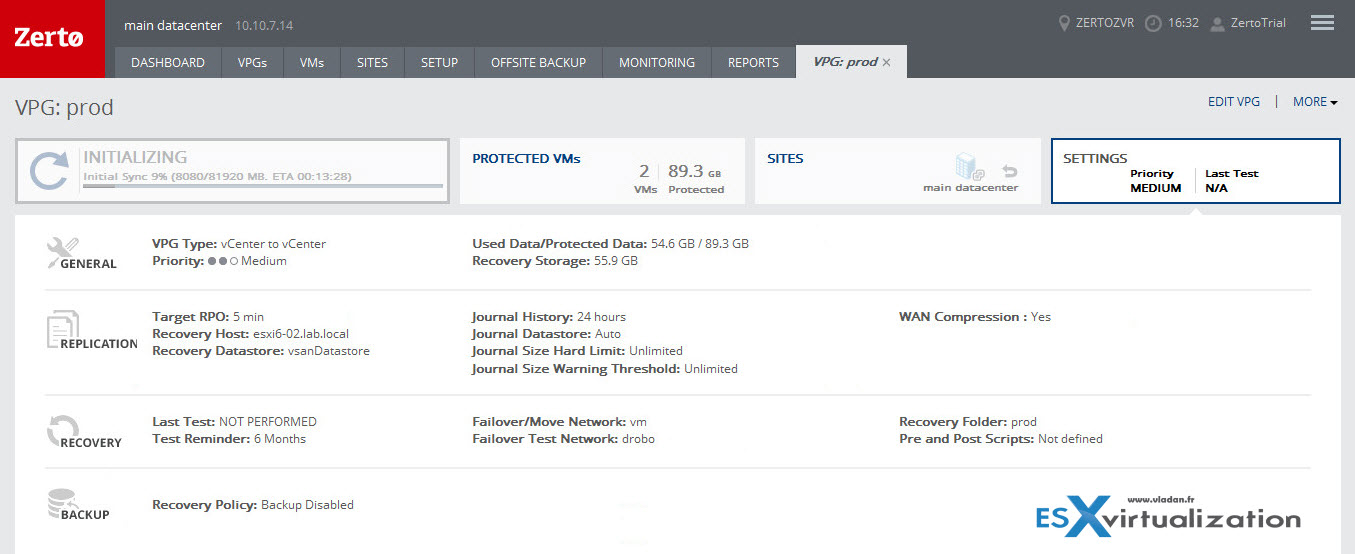Select the SETTINGS panel
Screen dimensions: 1355x554
[x=1195, y=171]
